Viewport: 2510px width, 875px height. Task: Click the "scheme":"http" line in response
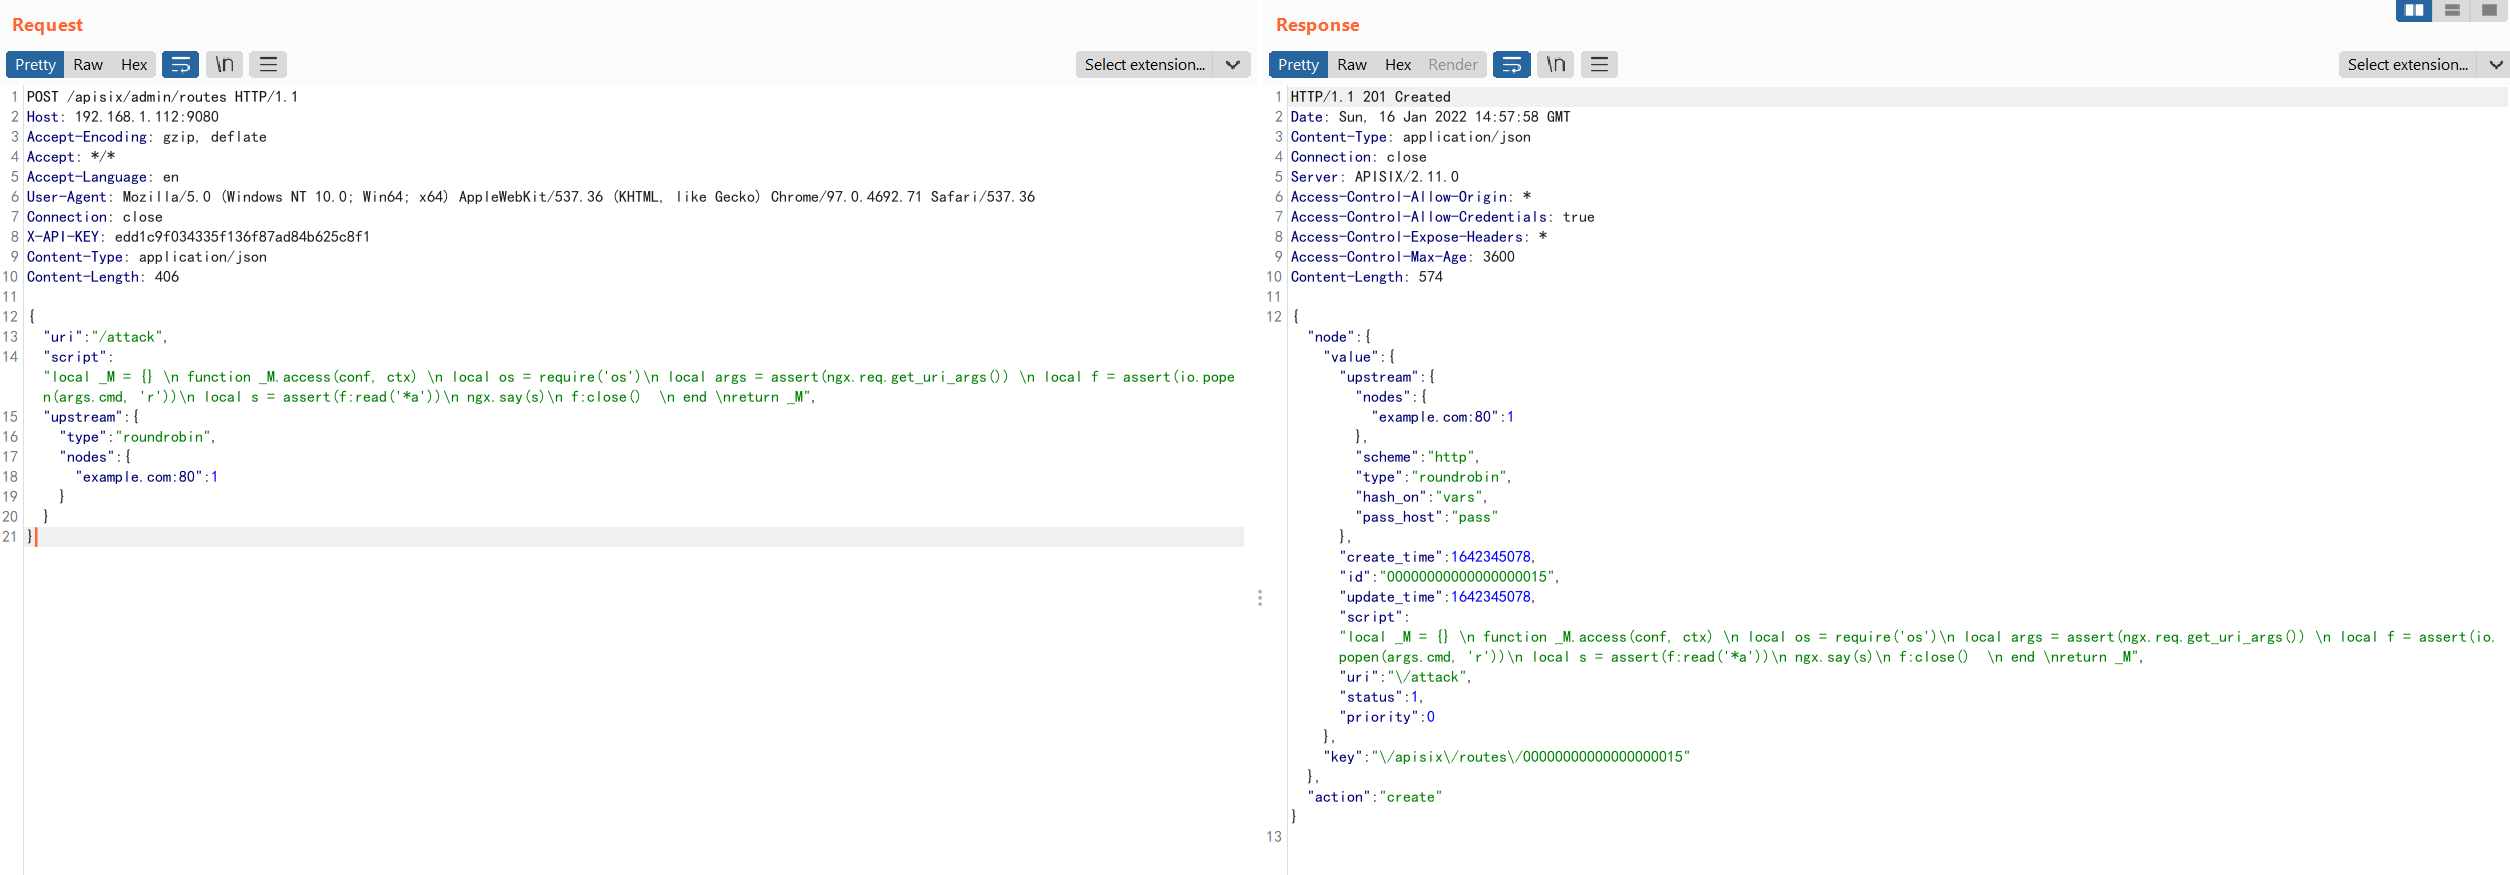(x=1417, y=457)
